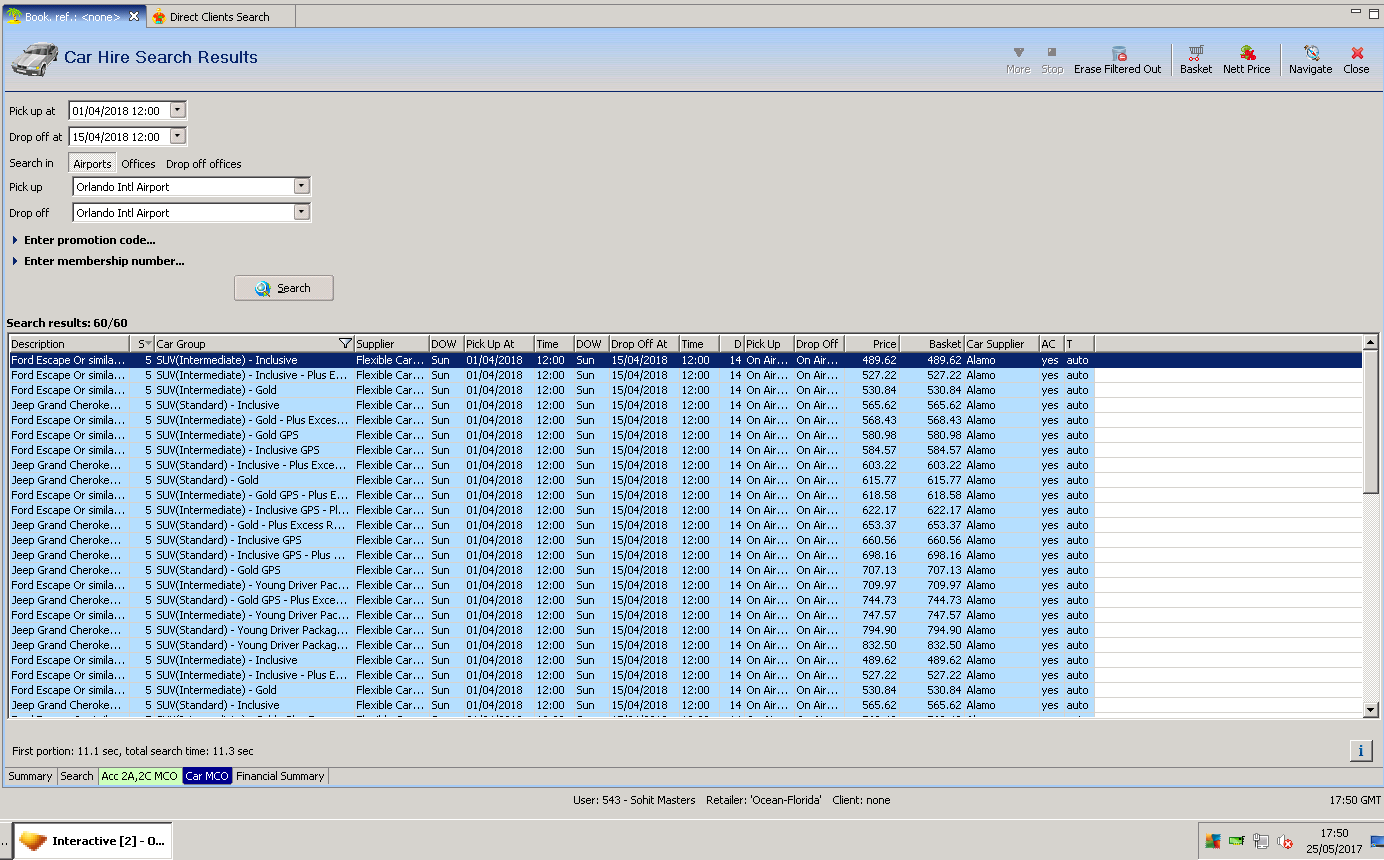
Task: Sort by the Basket column header
Action: click(x=933, y=344)
